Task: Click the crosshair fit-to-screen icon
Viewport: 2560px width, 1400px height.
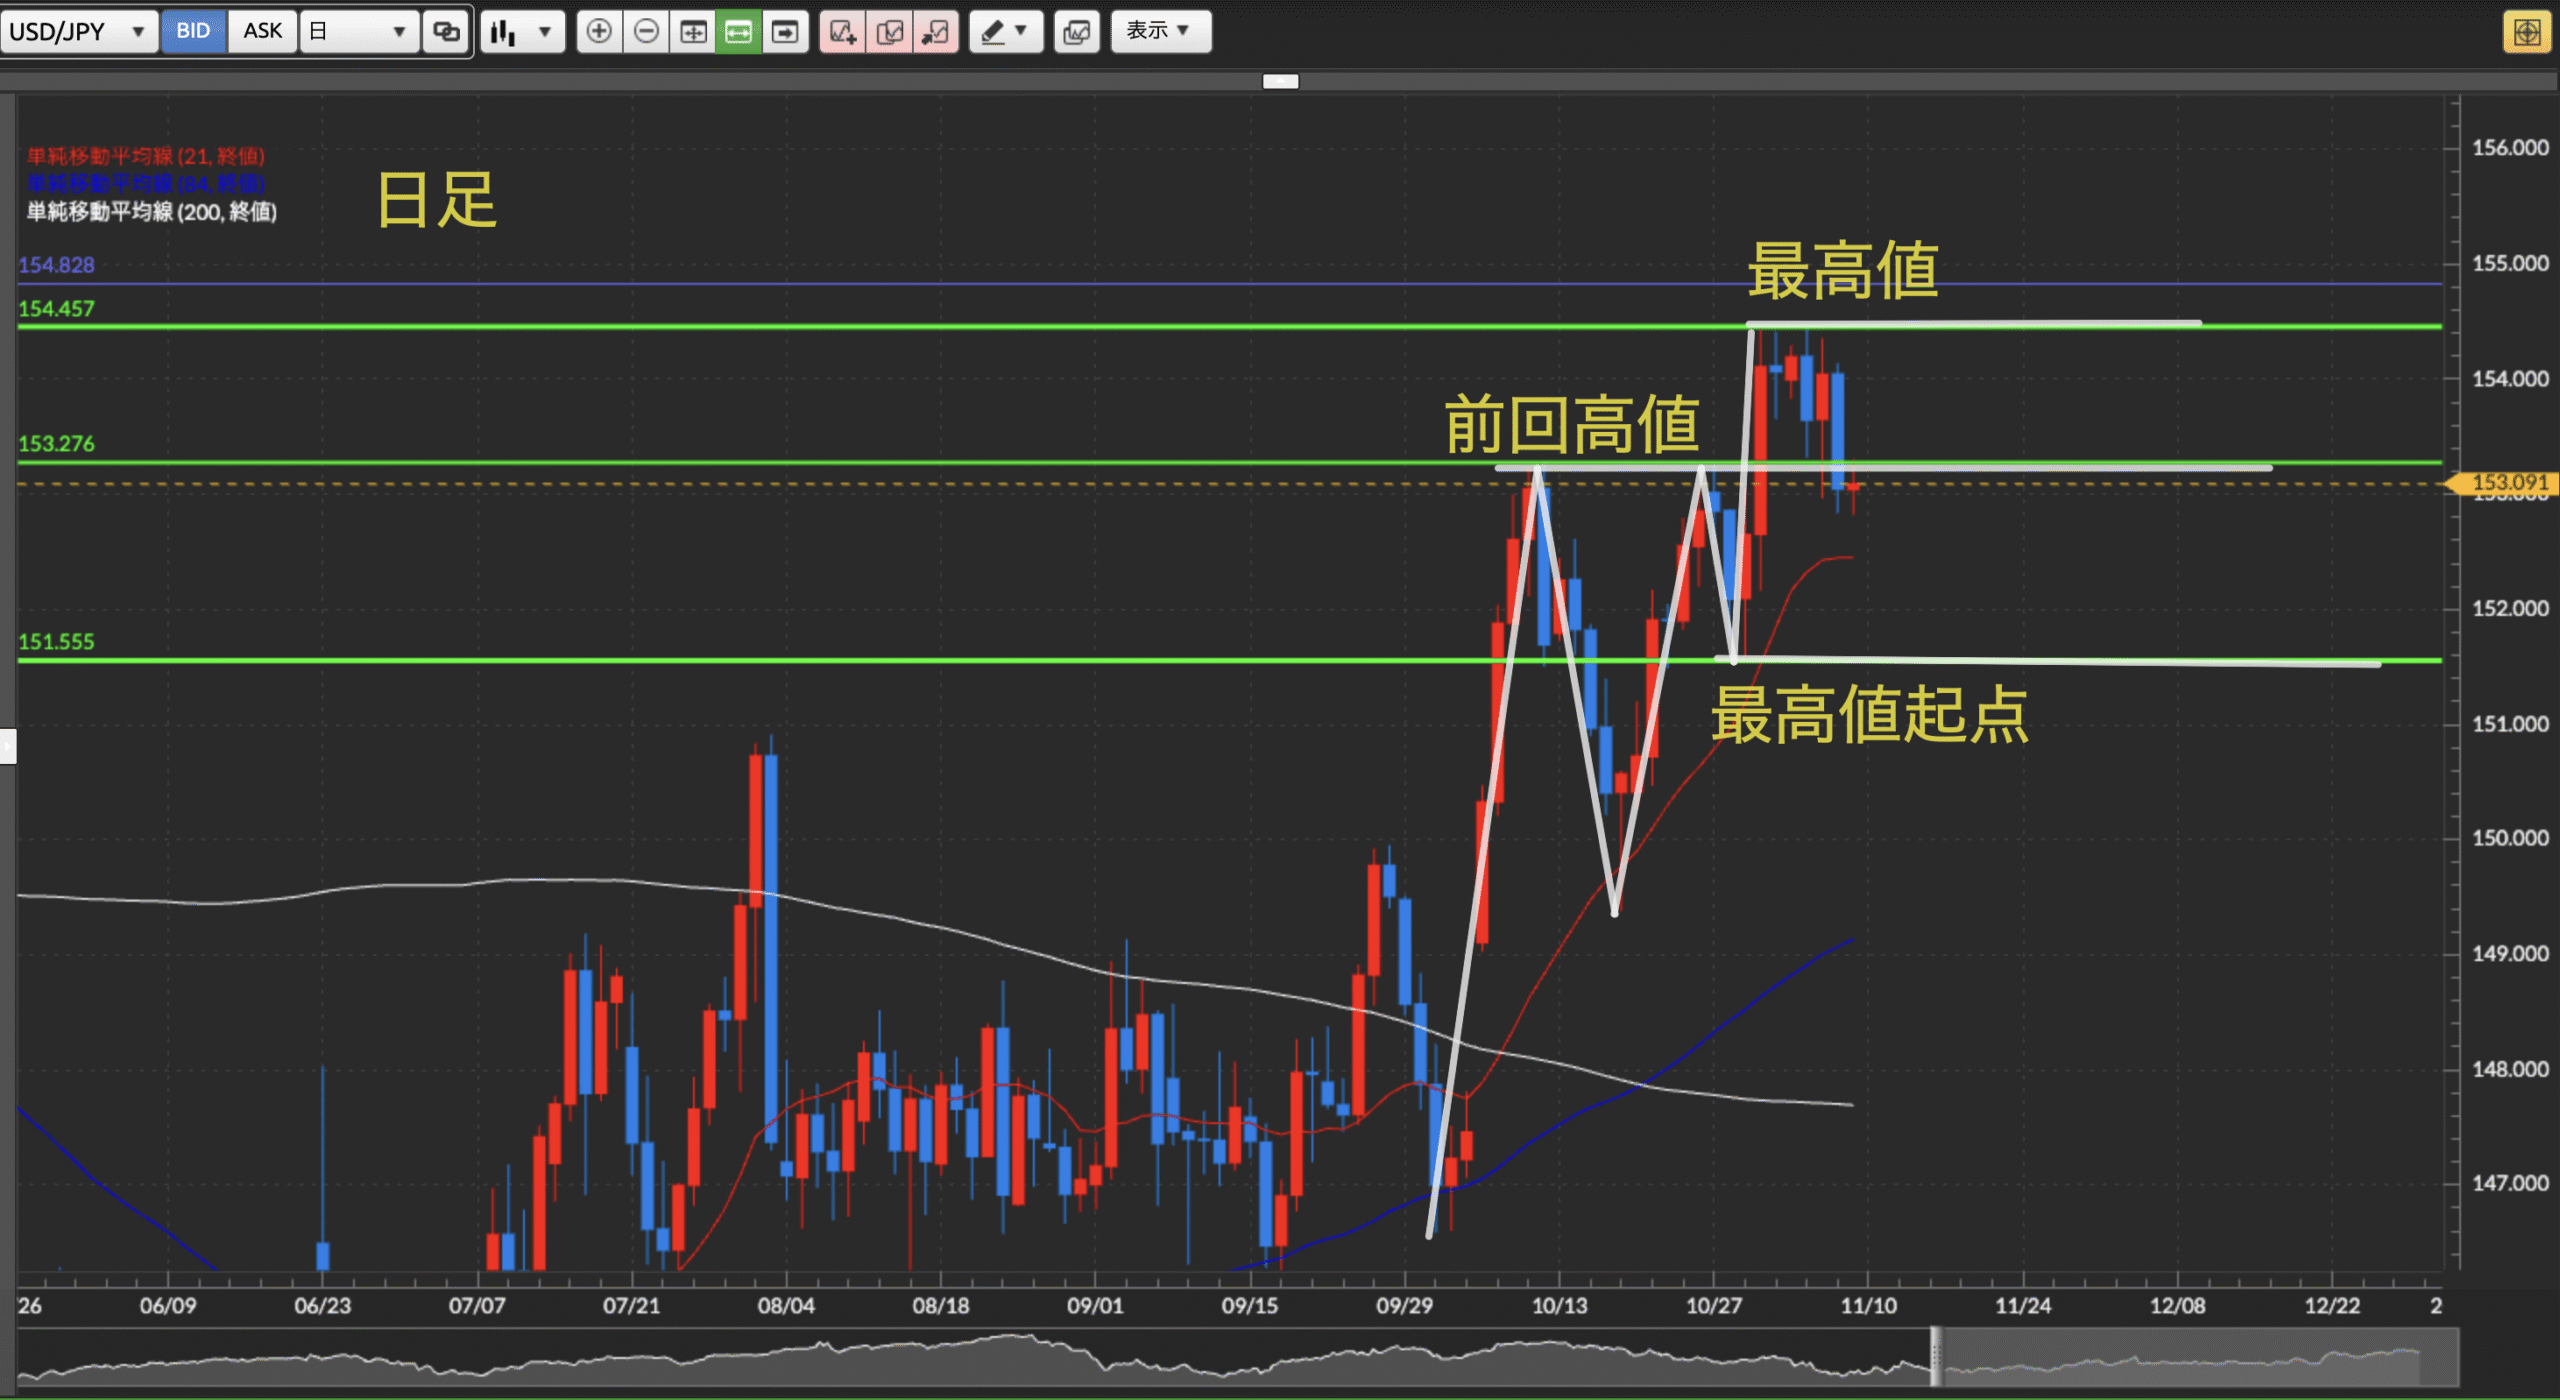Action: tap(693, 31)
